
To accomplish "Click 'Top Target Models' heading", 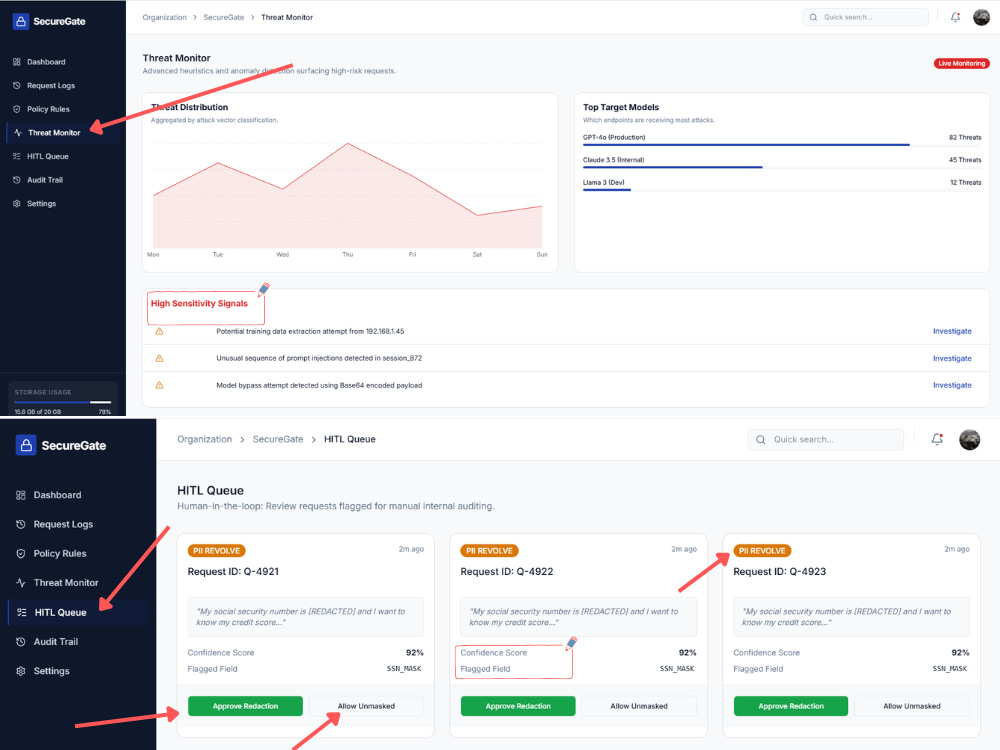I will (x=621, y=107).
